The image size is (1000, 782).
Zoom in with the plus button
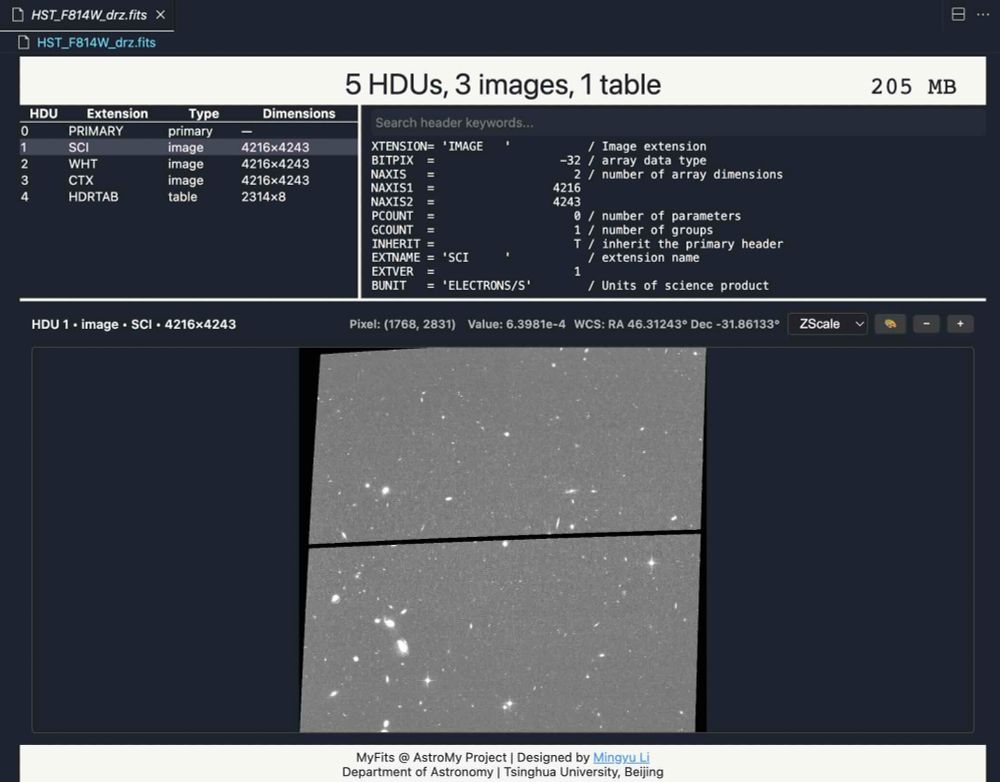[x=960, y=324]
